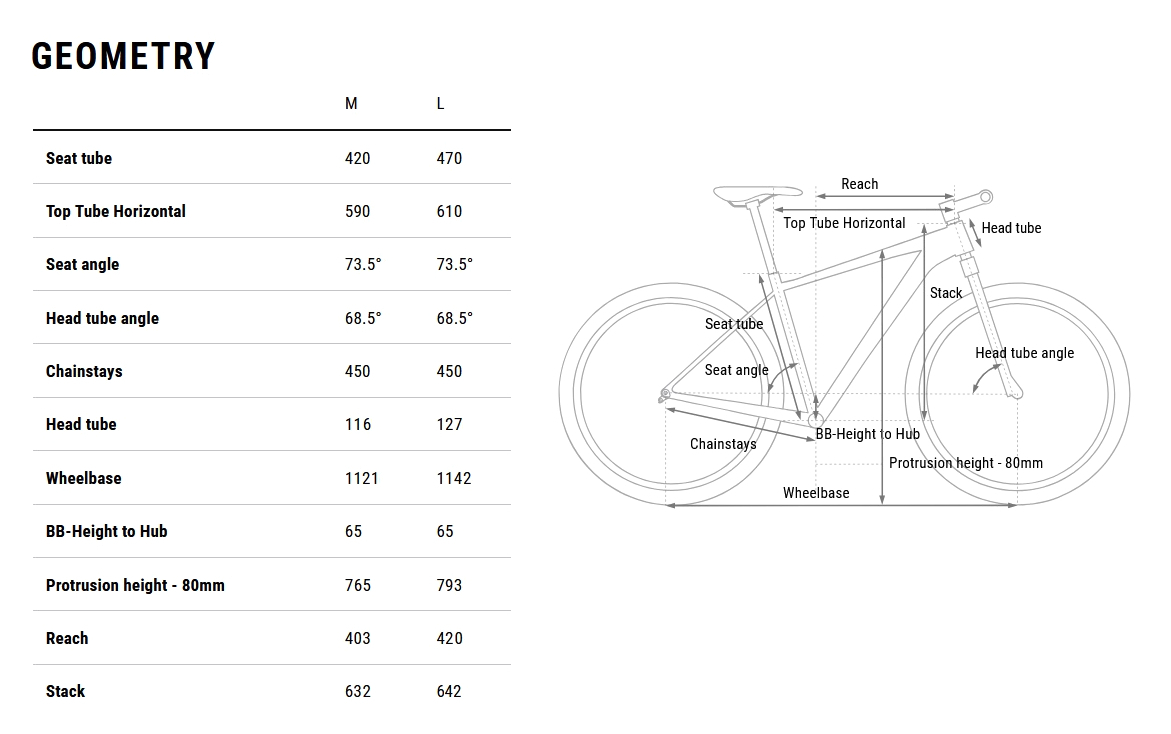This screenshot has width=1171, height=734.
Task: Click the Wheelbase label under the bike
Action: click(816, 493)
